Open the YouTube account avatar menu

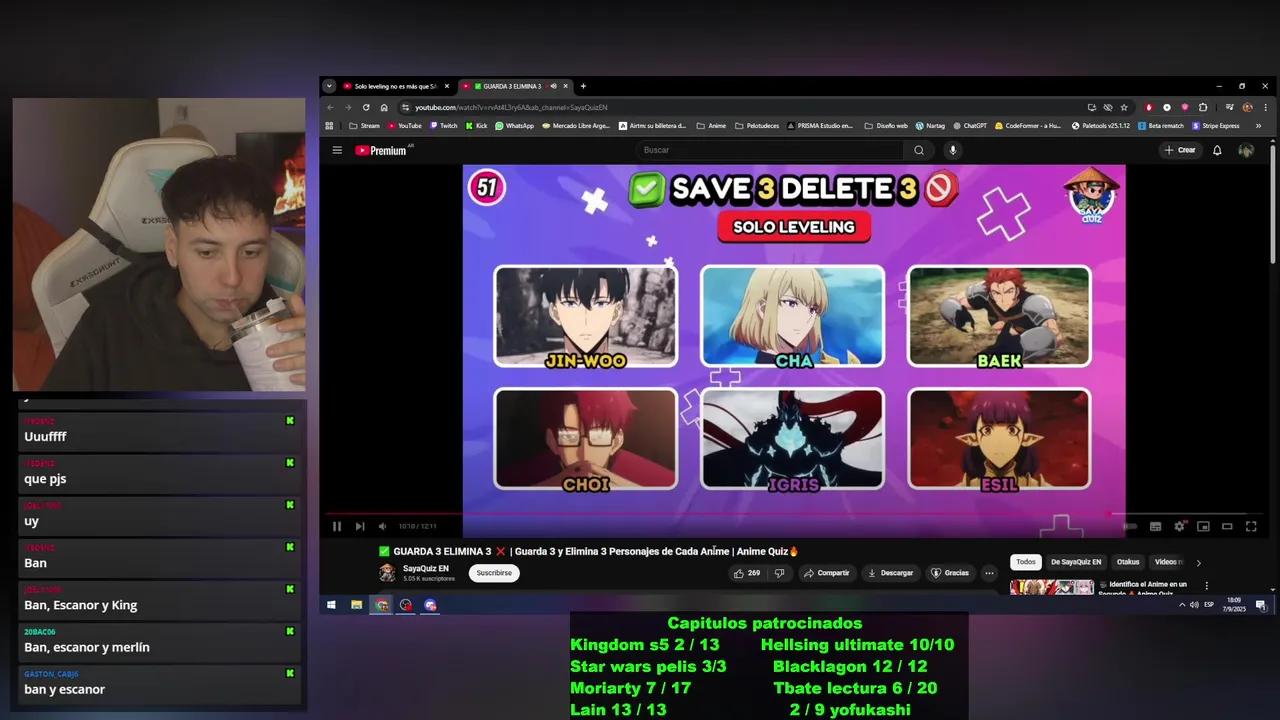click(x=1246, y=150)
